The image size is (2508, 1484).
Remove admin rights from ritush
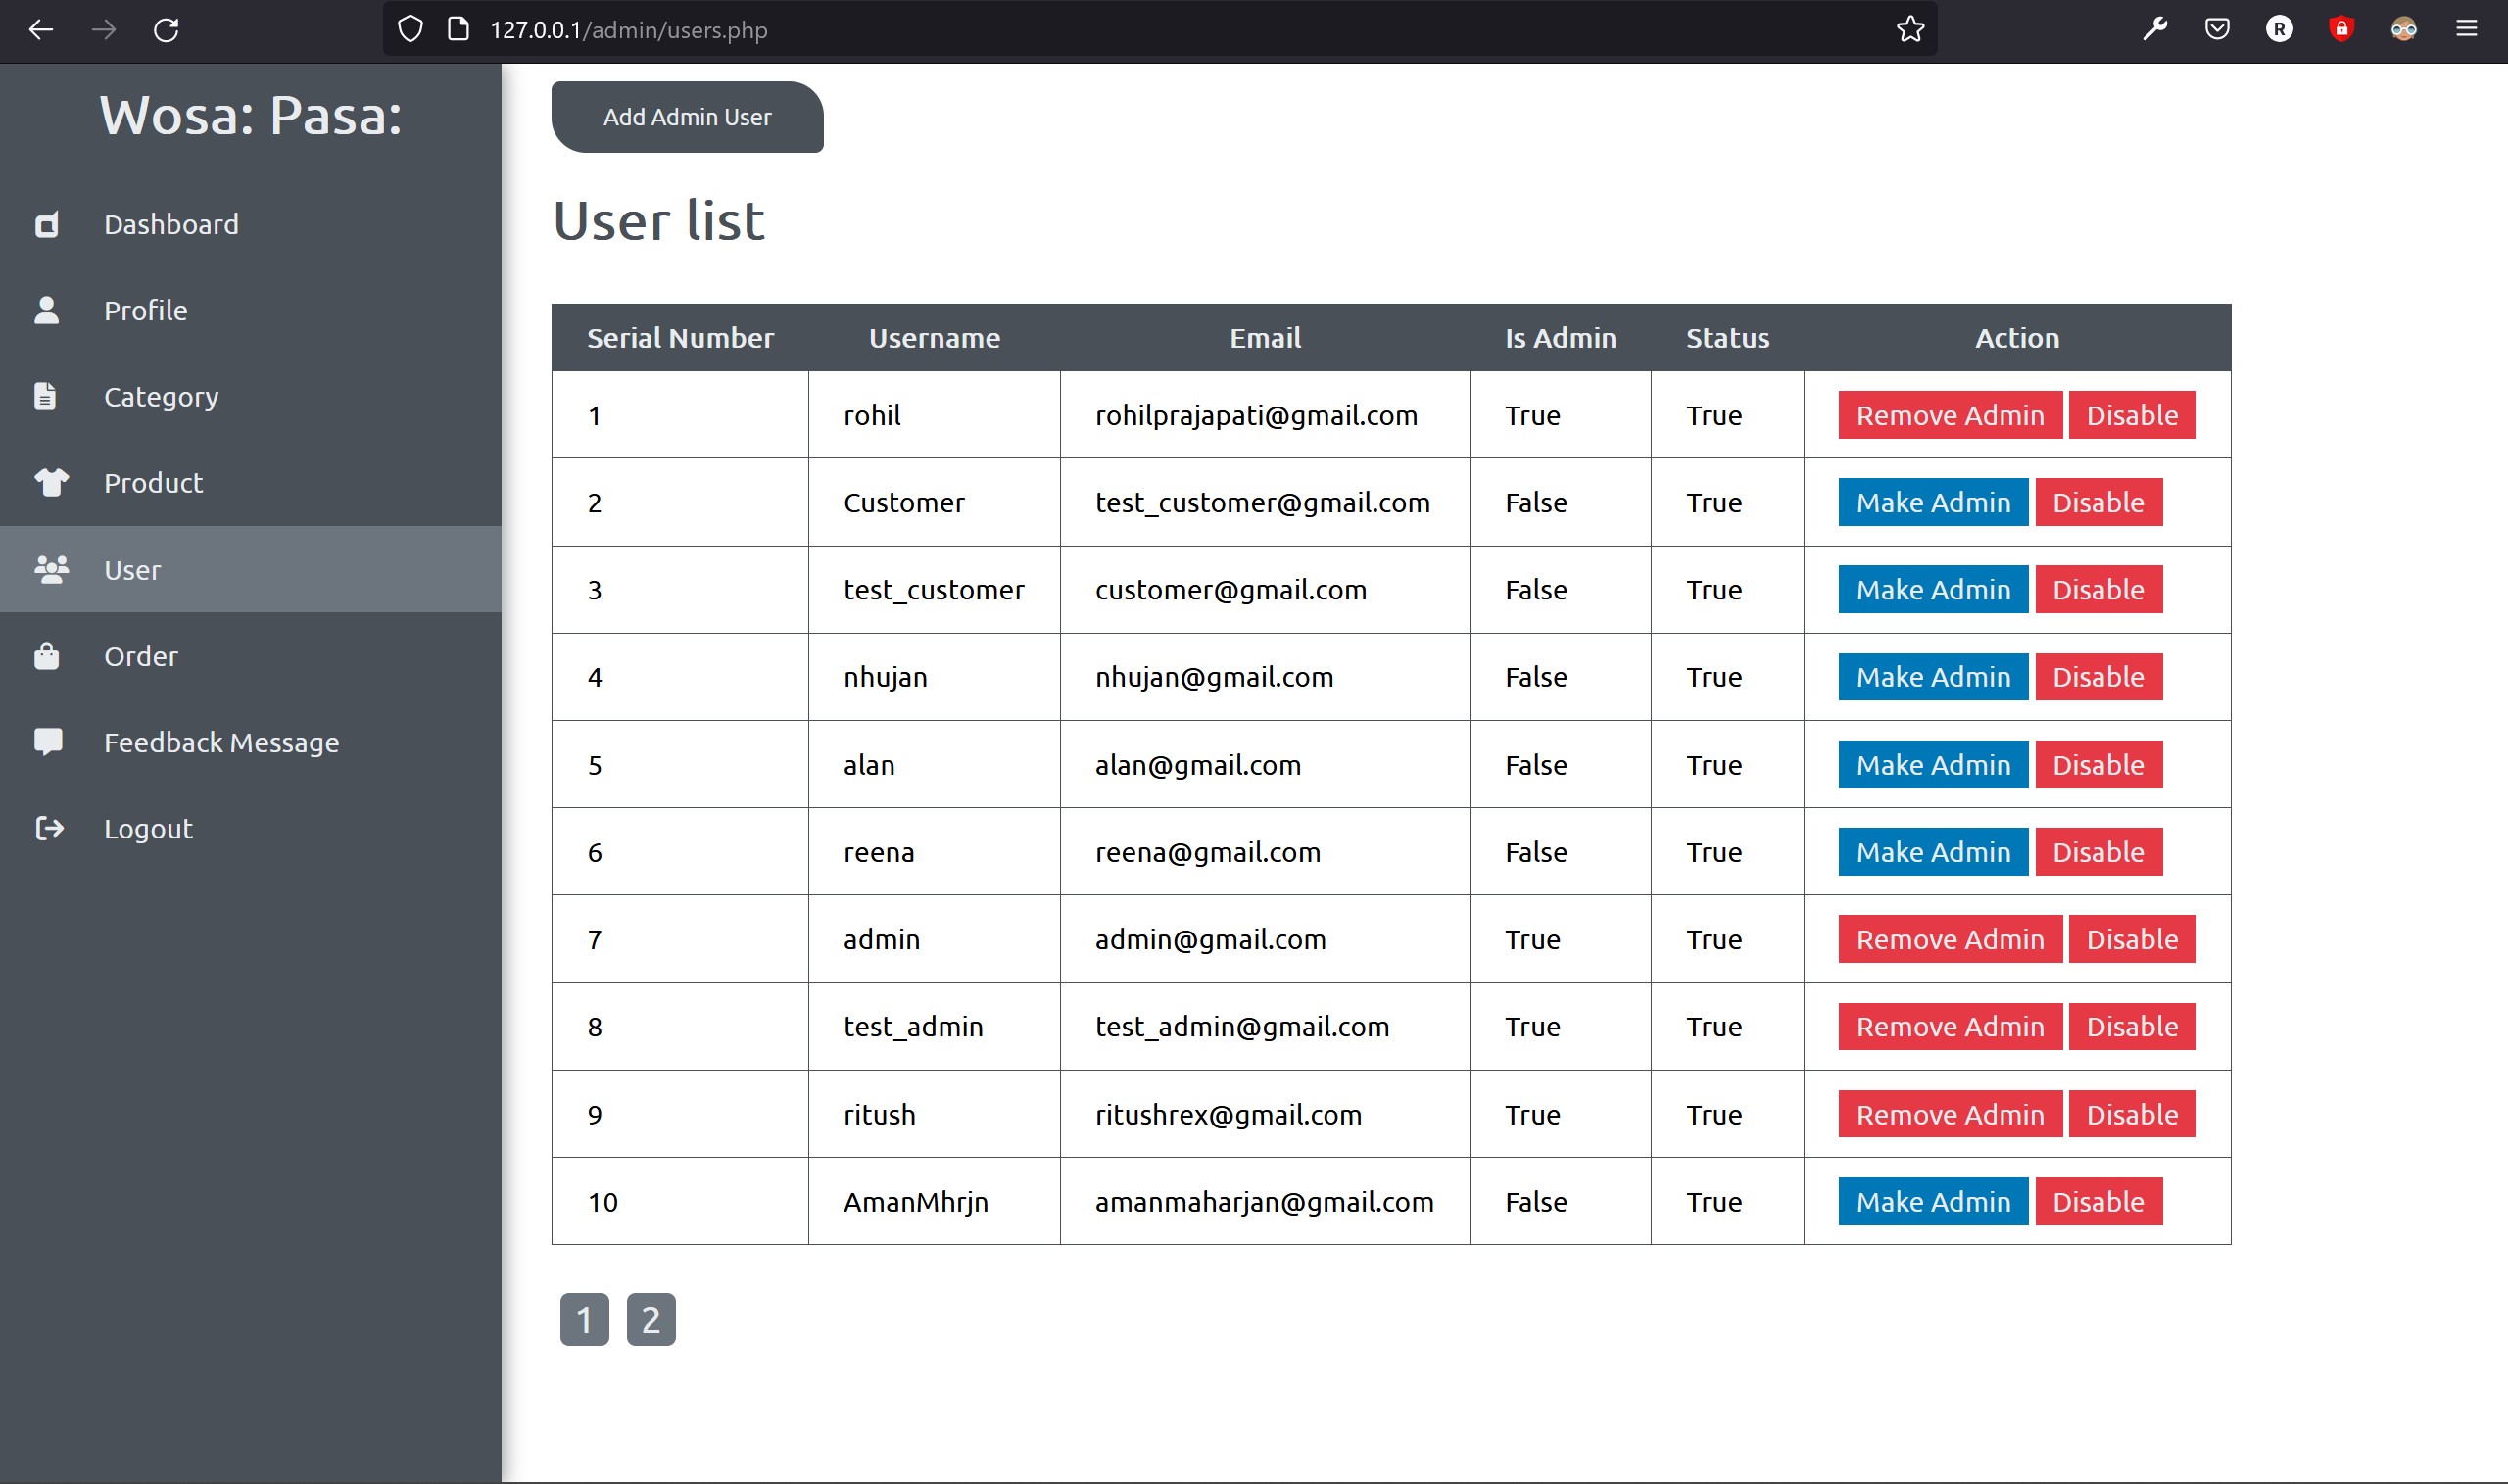(x=1949, y=1114)
